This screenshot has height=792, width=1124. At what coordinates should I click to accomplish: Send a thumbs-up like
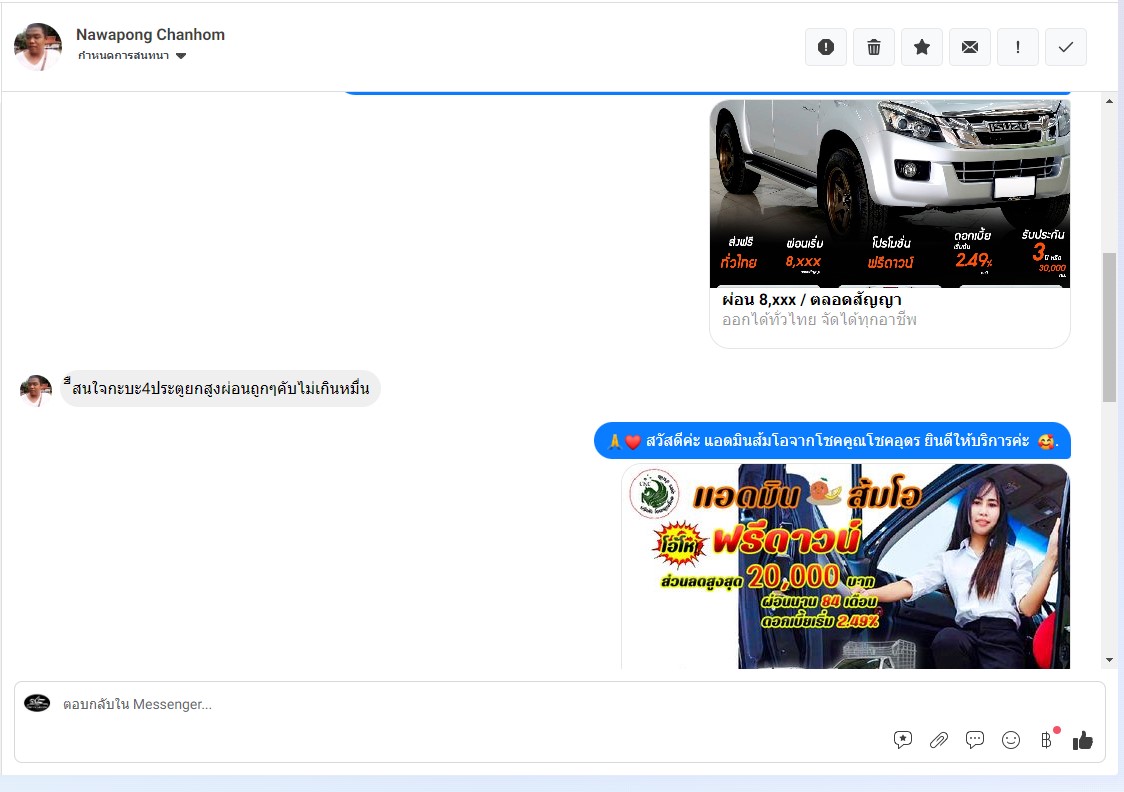pos(1083,740)
